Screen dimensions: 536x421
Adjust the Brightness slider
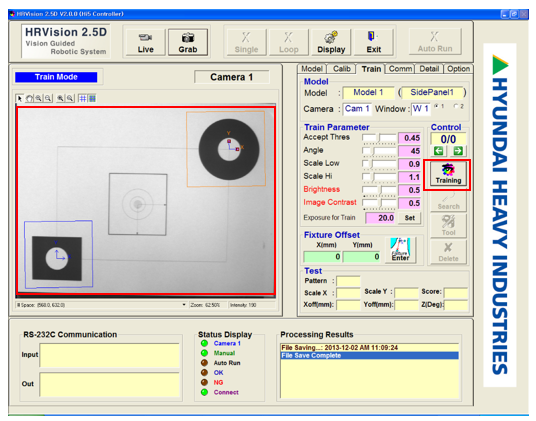point(379,190)
